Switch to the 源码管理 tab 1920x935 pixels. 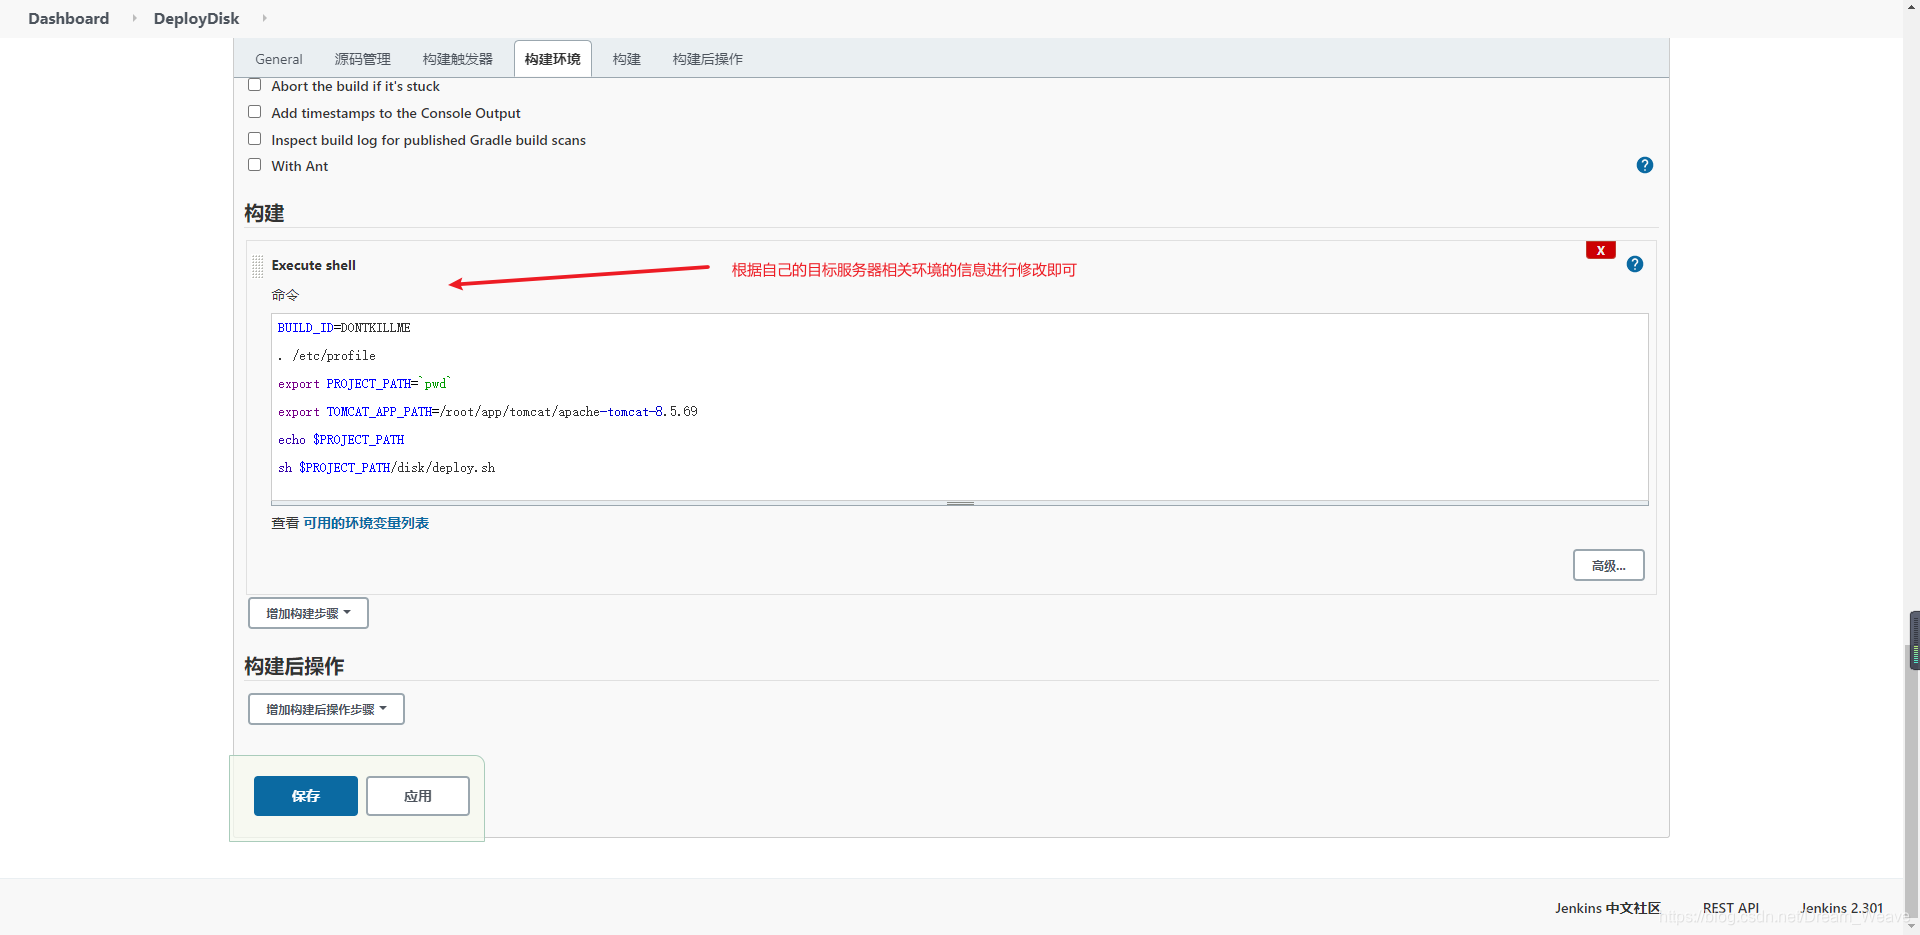(362, 59)
